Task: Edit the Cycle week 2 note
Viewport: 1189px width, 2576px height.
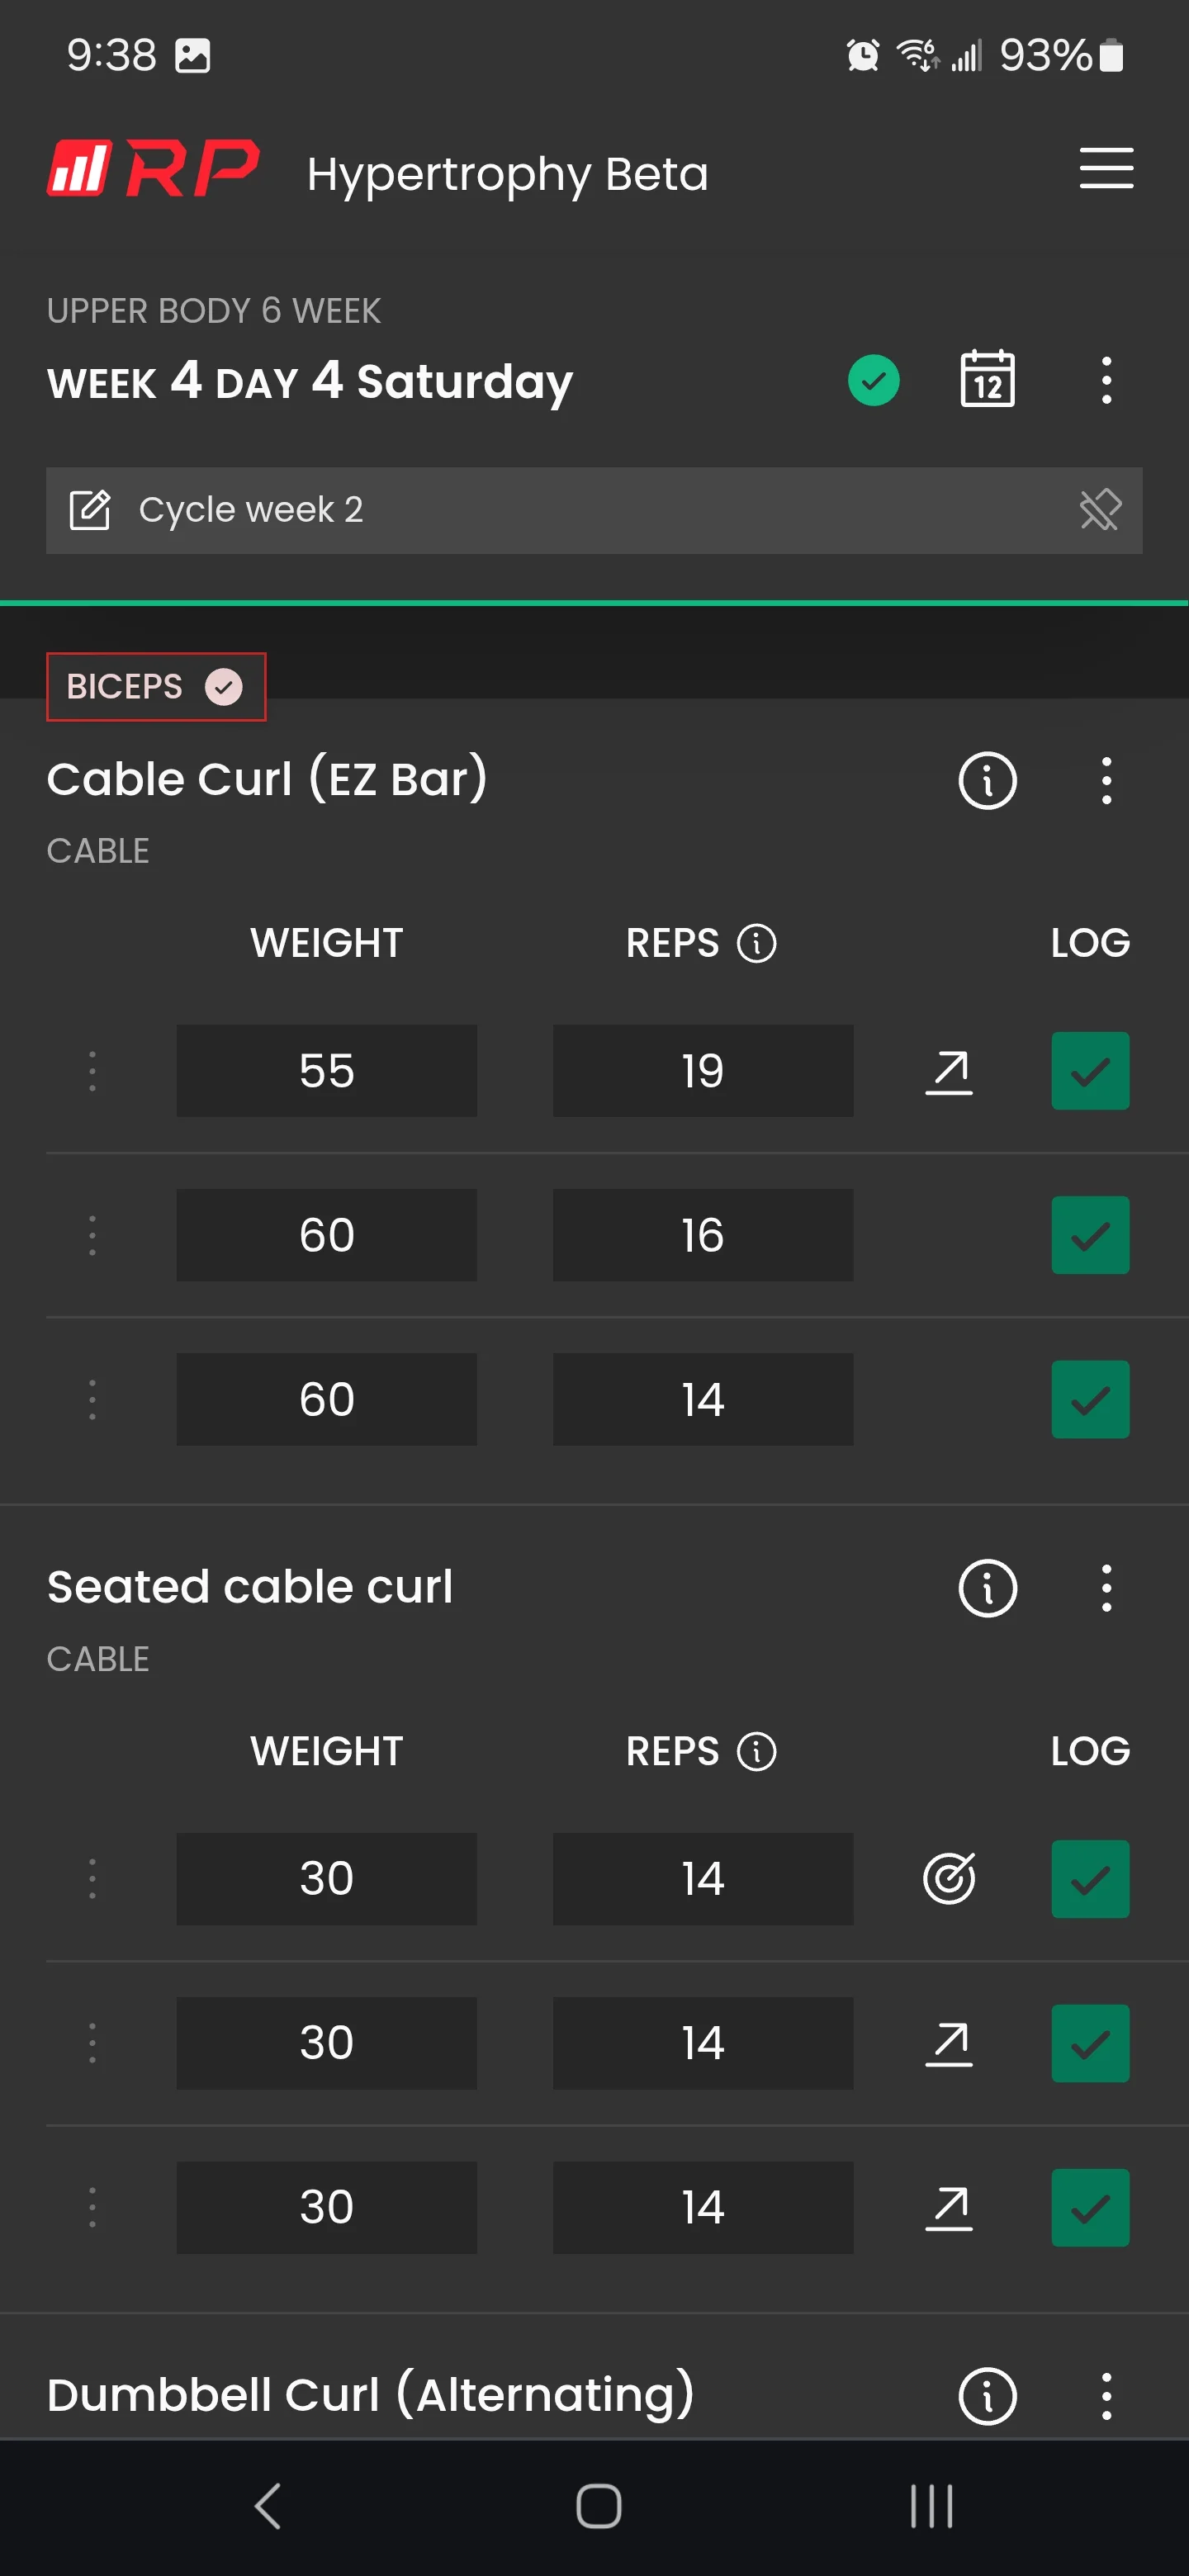Action: coord(90,510)
